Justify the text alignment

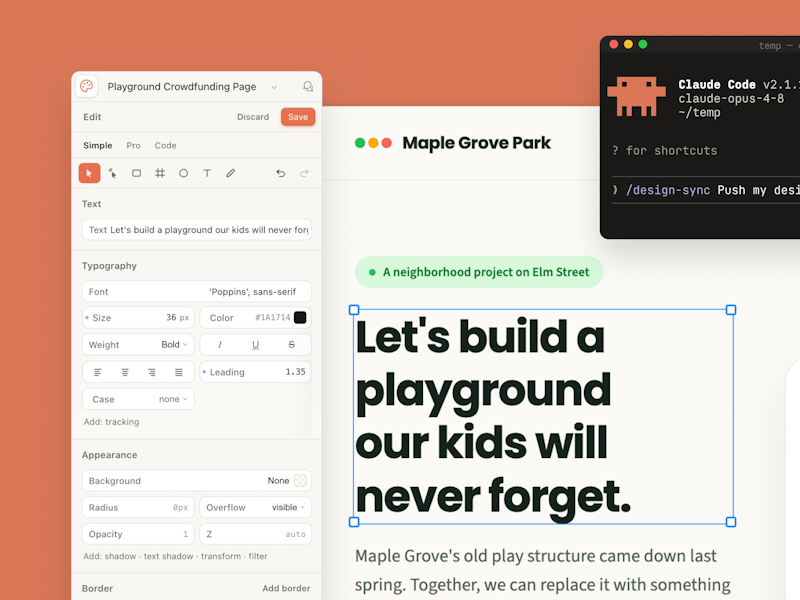[179, 372]
